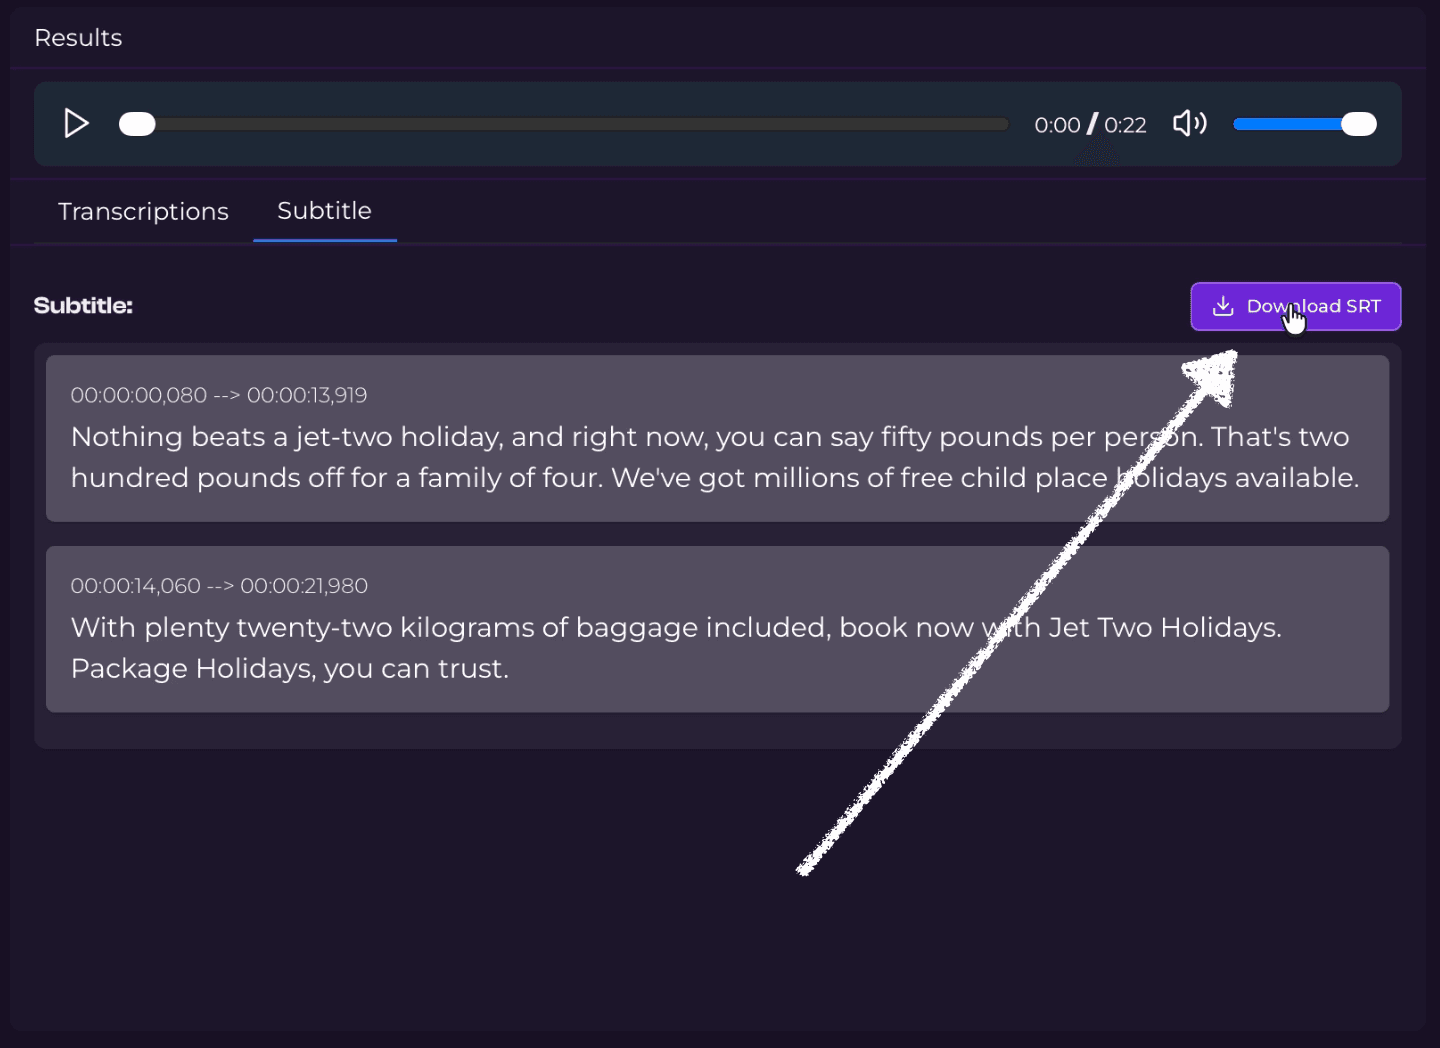Viewport: 1440px width, 1048px height.
Task: Click the bold "Subtitle:" section label
Action: 83,306
